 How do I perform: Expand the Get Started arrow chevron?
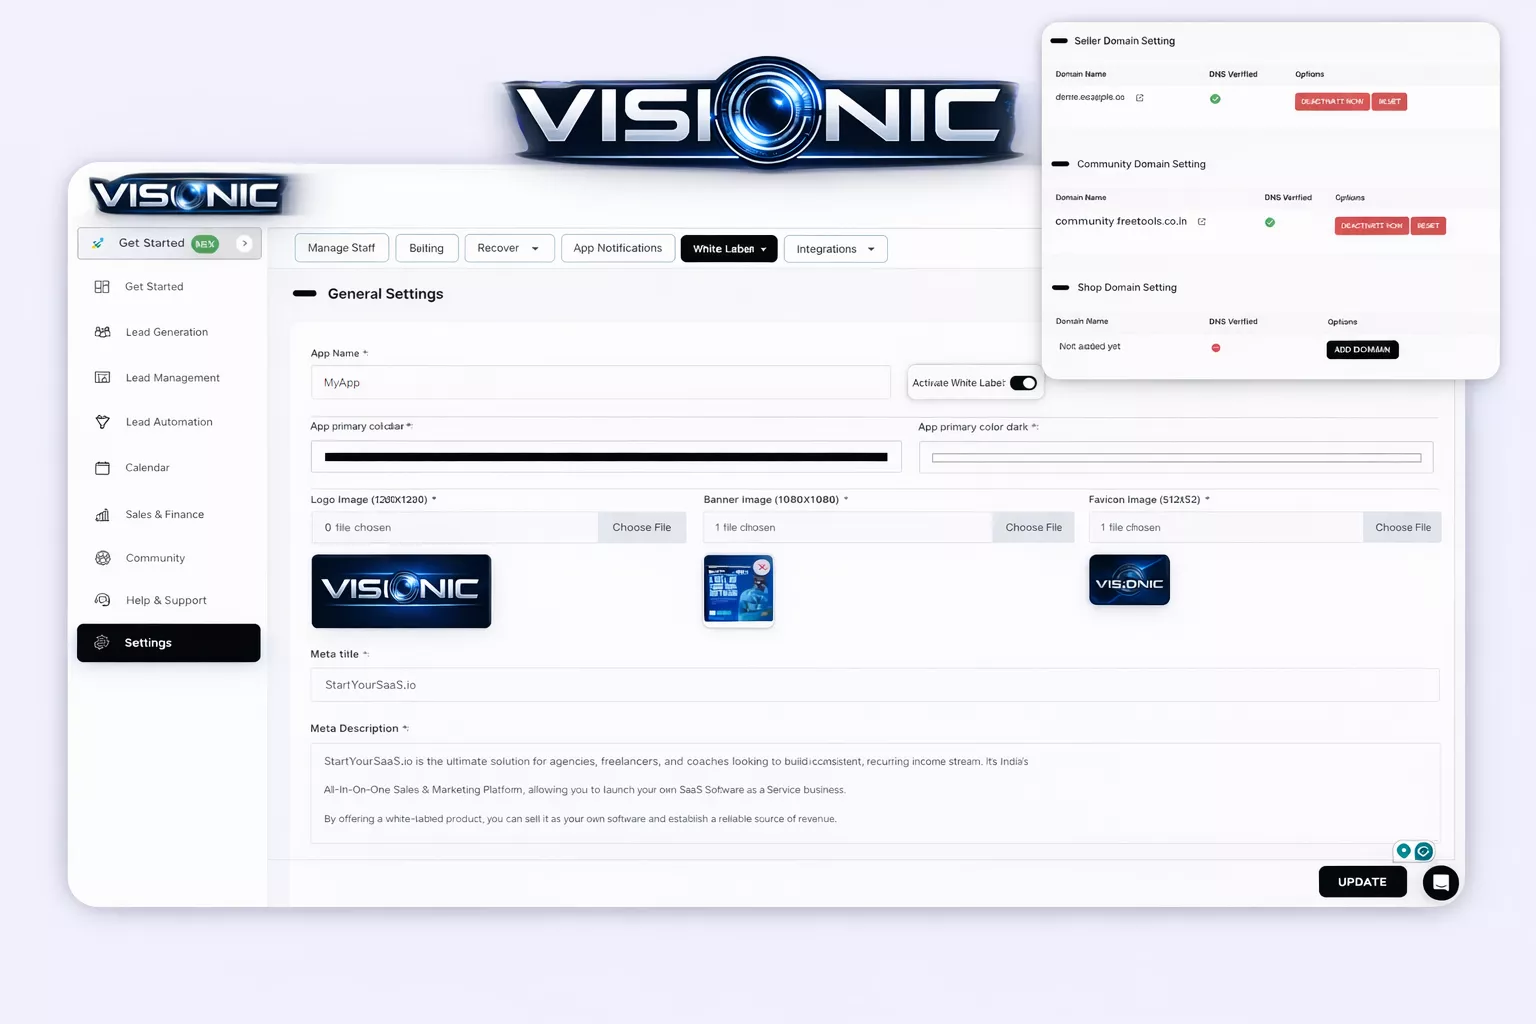[244, 243]
